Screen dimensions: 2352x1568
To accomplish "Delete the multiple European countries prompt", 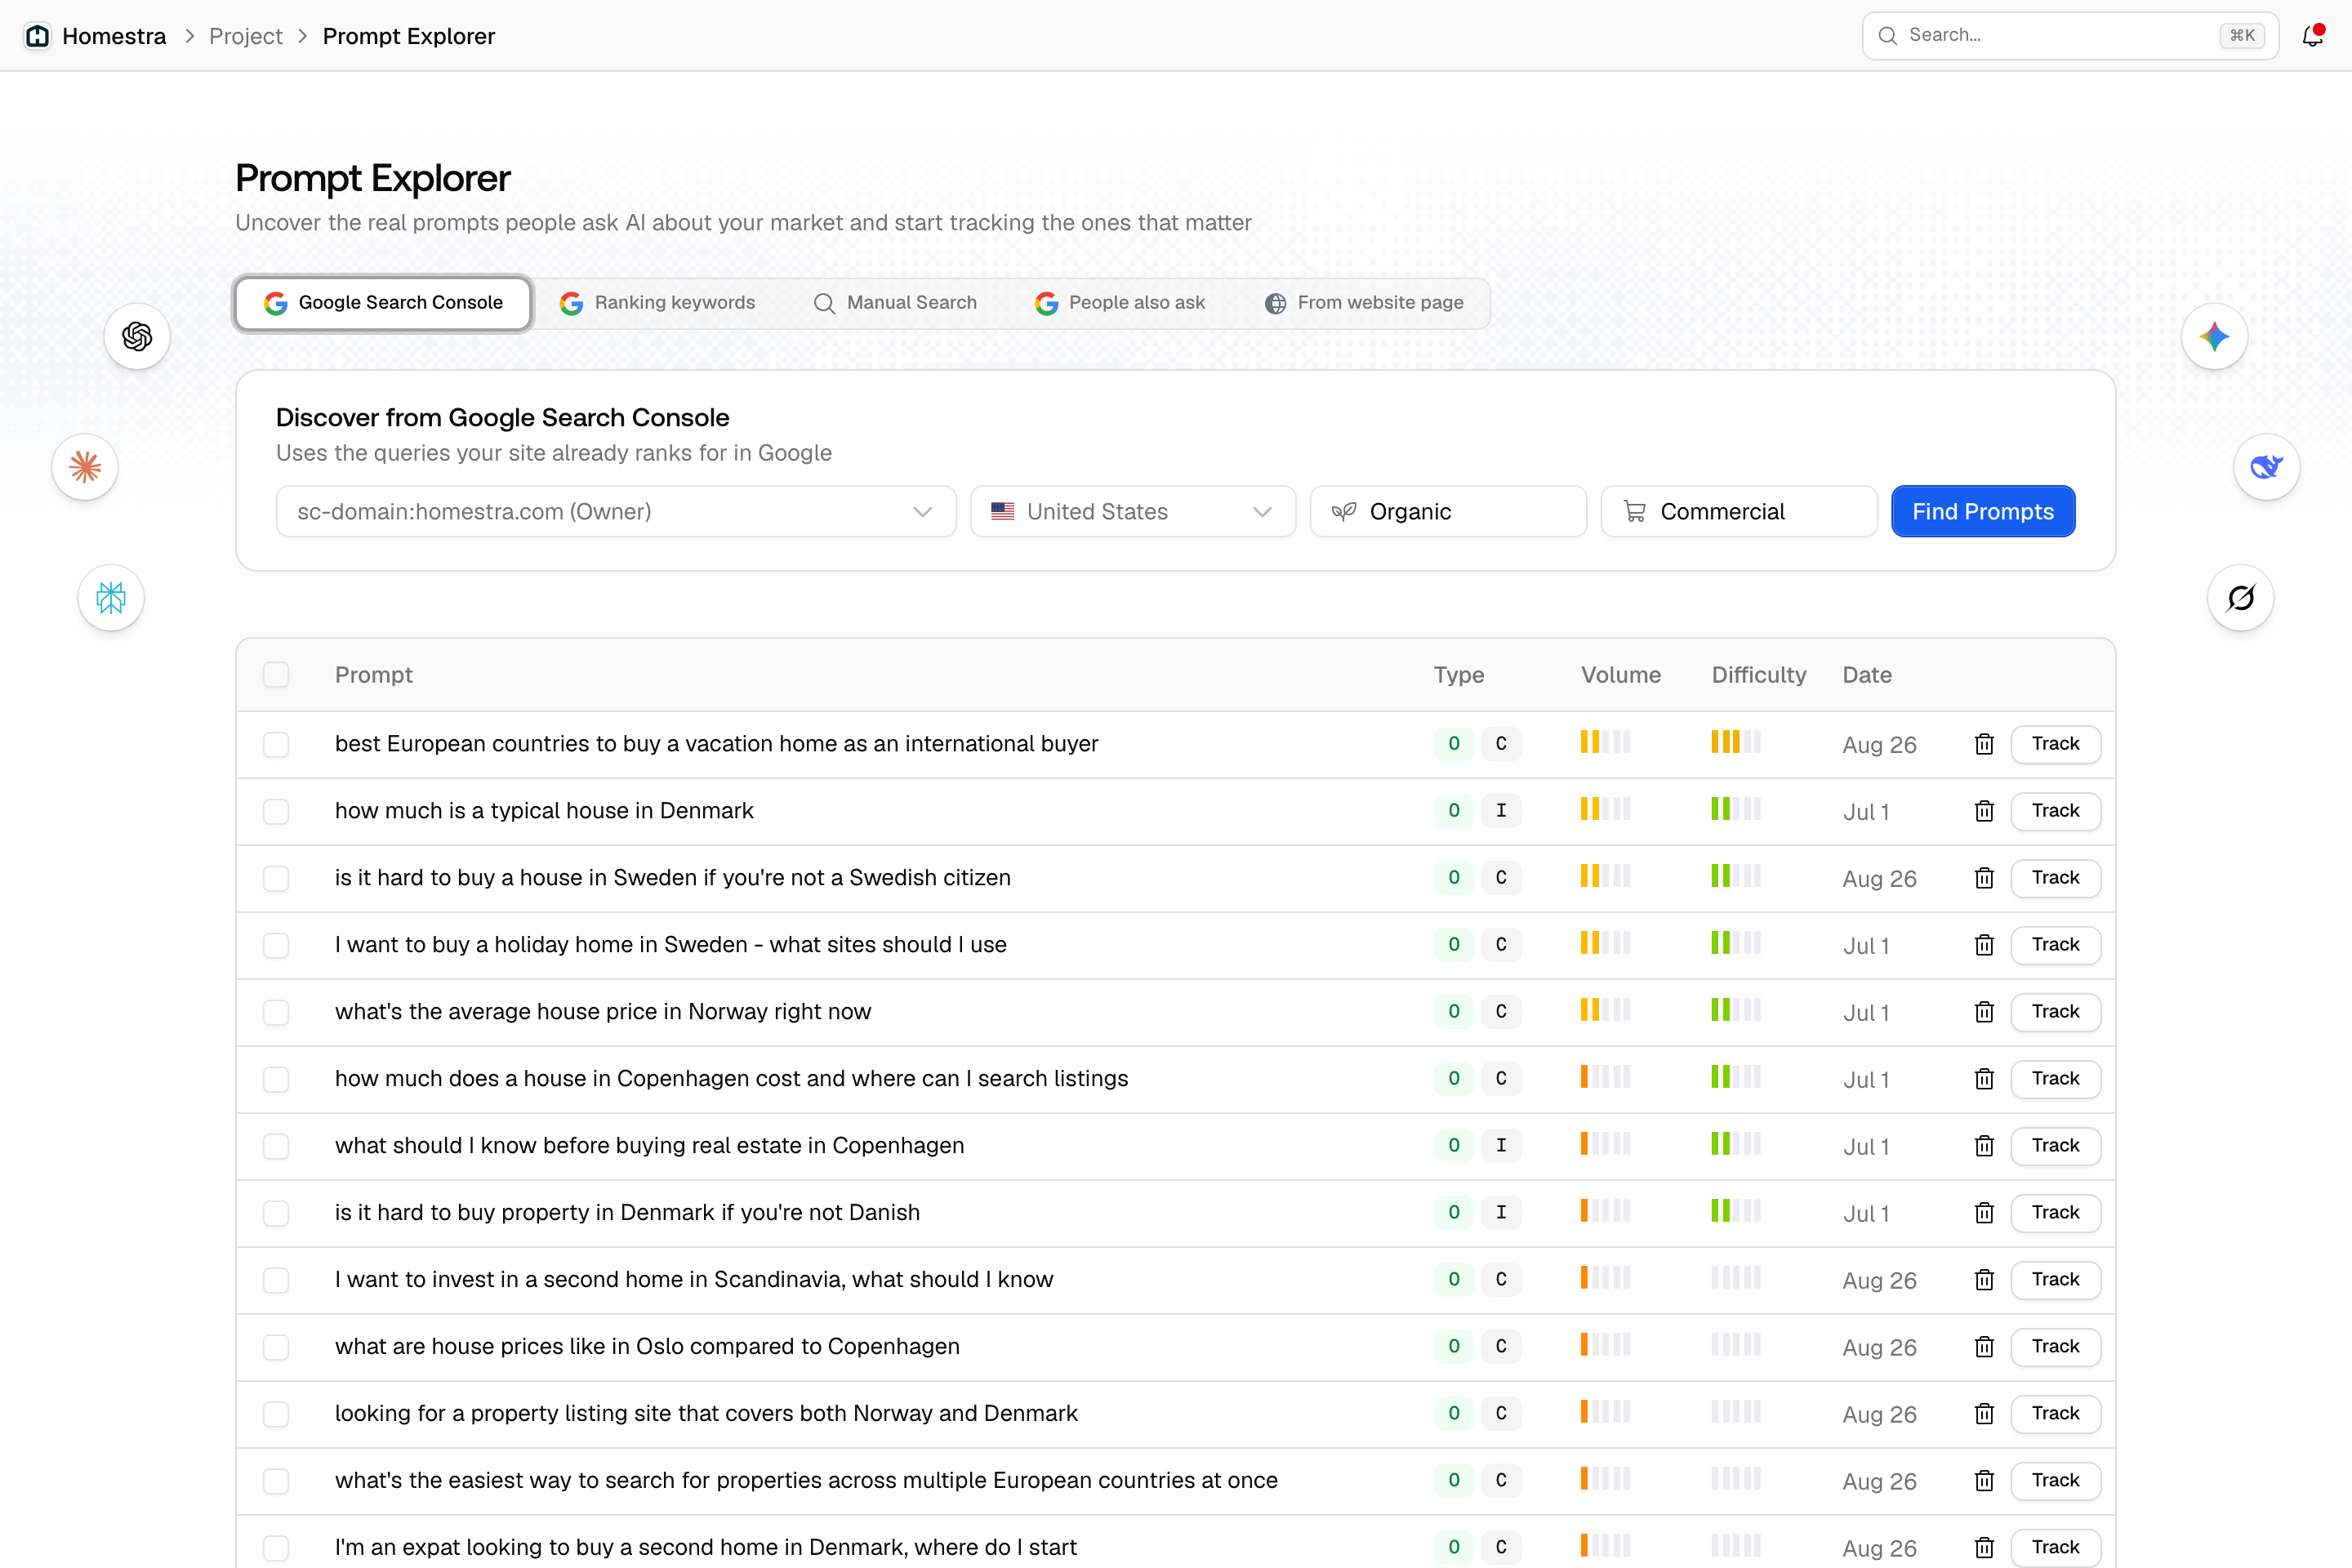I will (x=1984, y=1481).
